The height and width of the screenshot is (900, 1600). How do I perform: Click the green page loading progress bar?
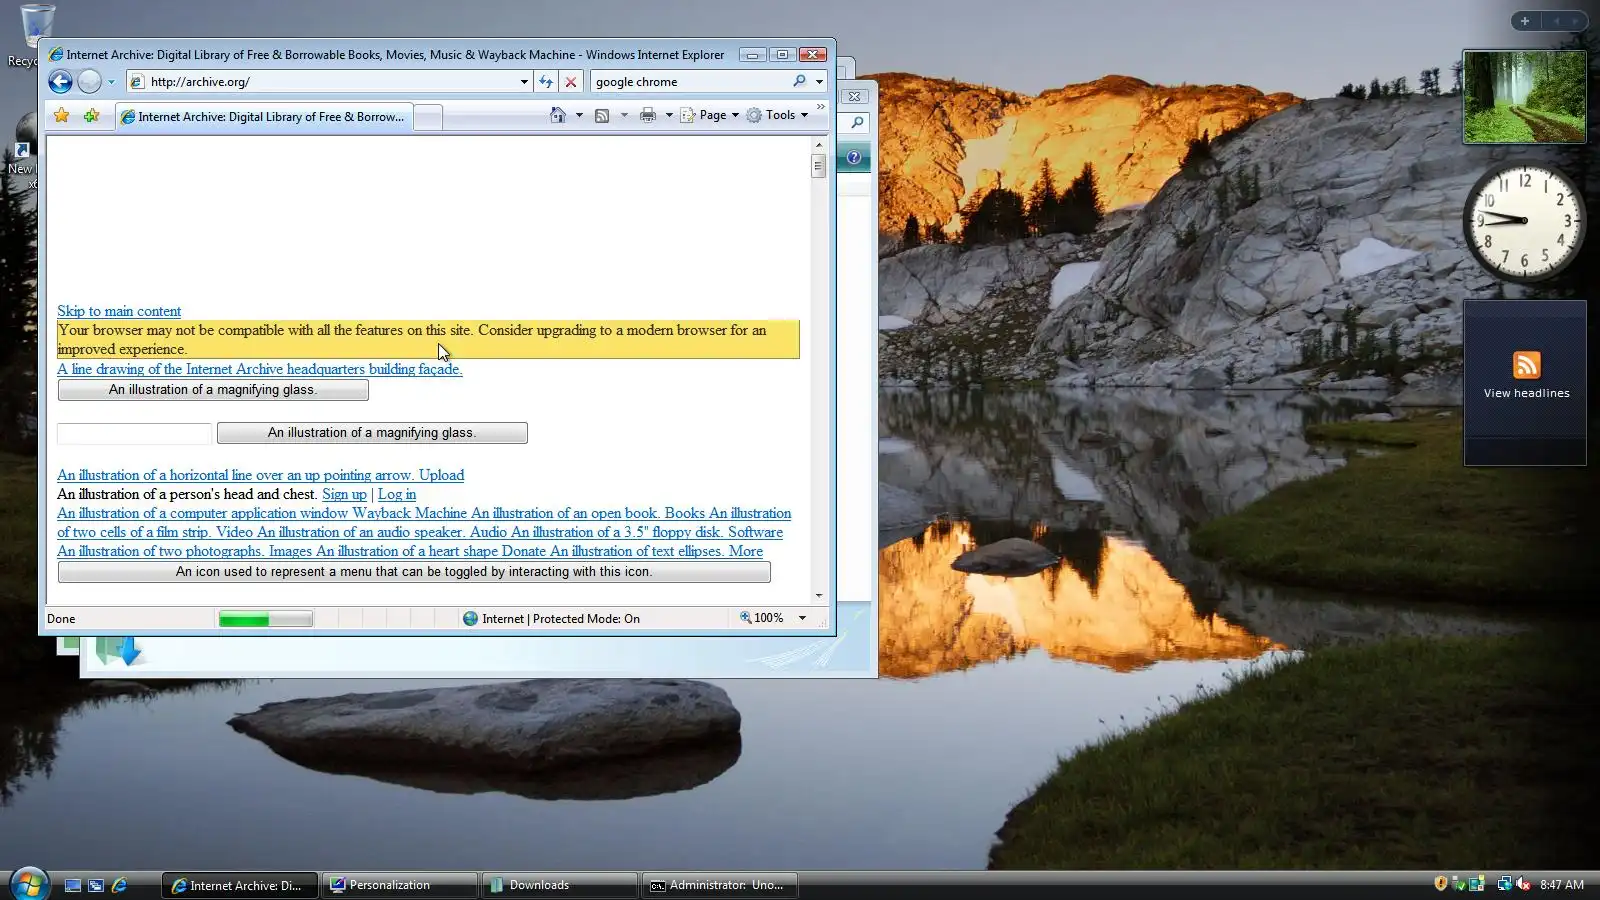265,619
